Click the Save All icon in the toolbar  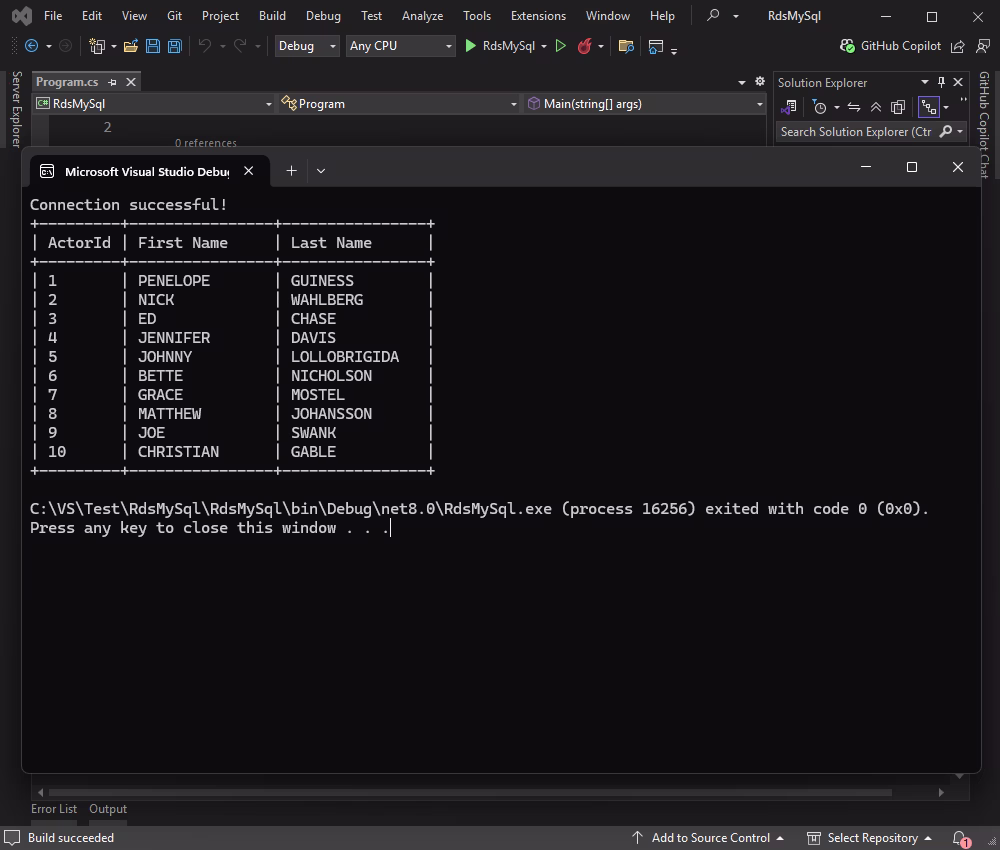[x=173, y=46]
